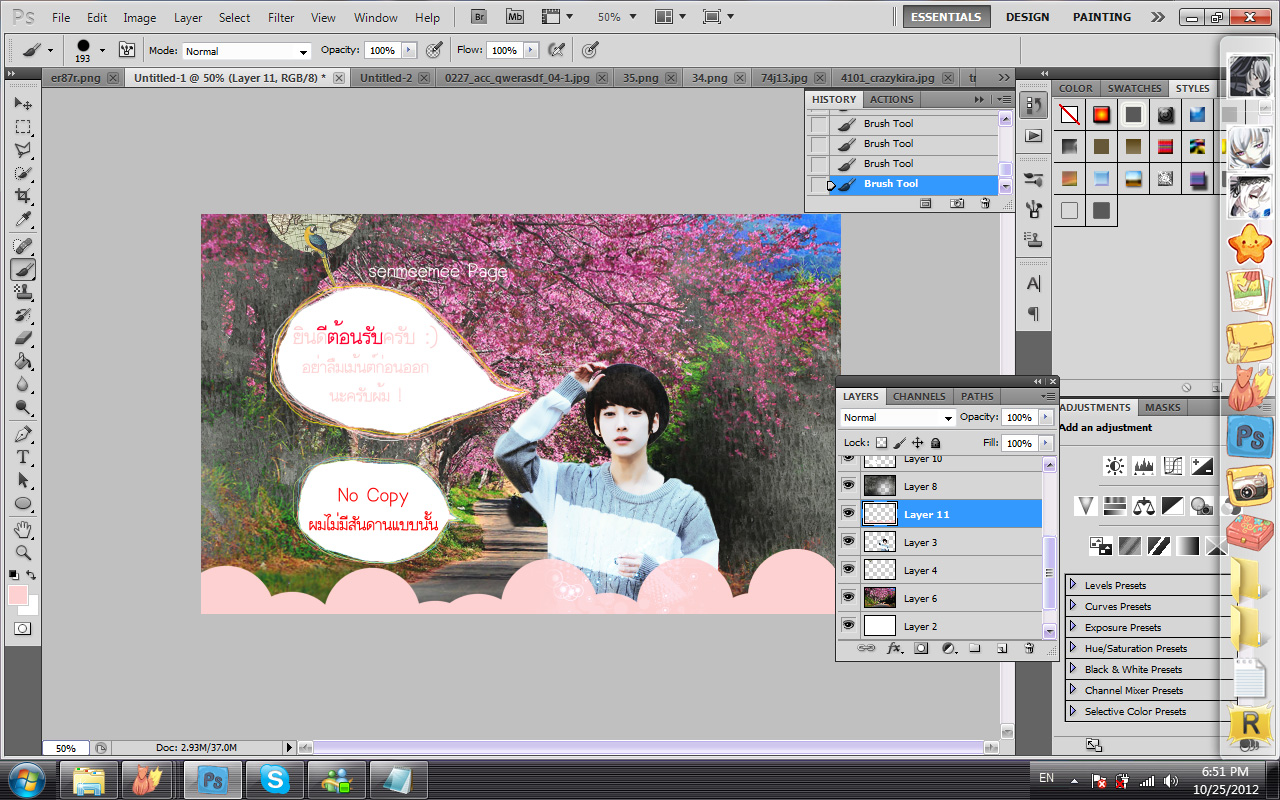Hide Layer 8 with its eye icon
The image size is (1280, 800).
[849, 486]
